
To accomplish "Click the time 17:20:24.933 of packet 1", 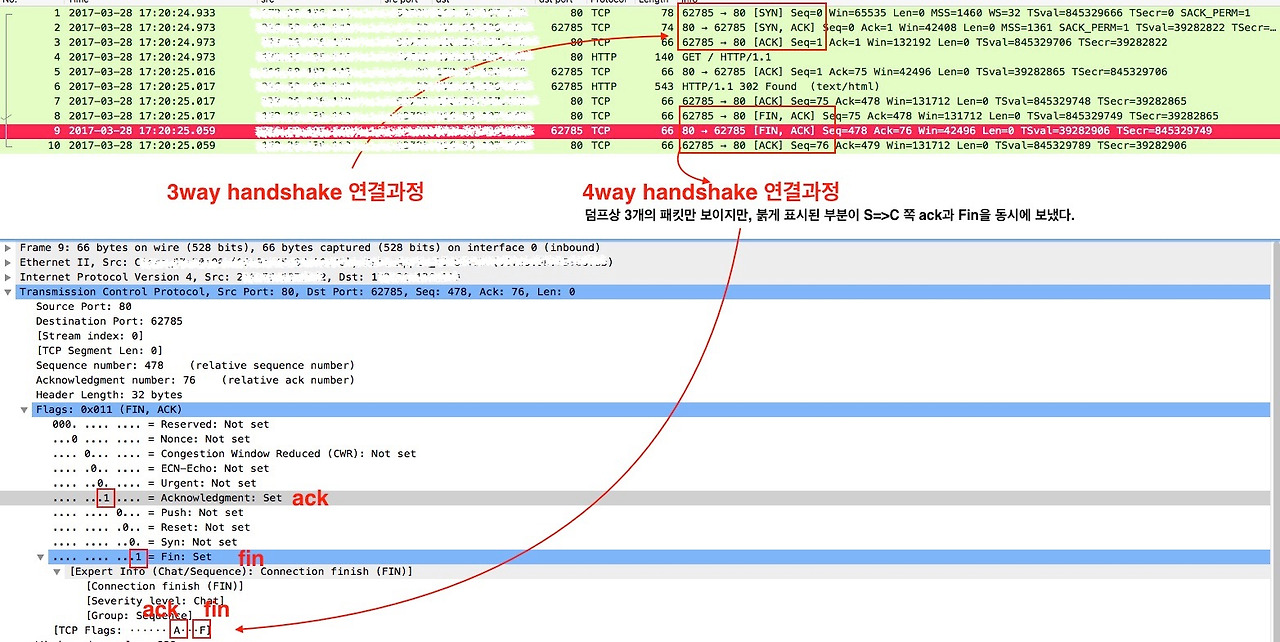I will [x=142, y=13].
